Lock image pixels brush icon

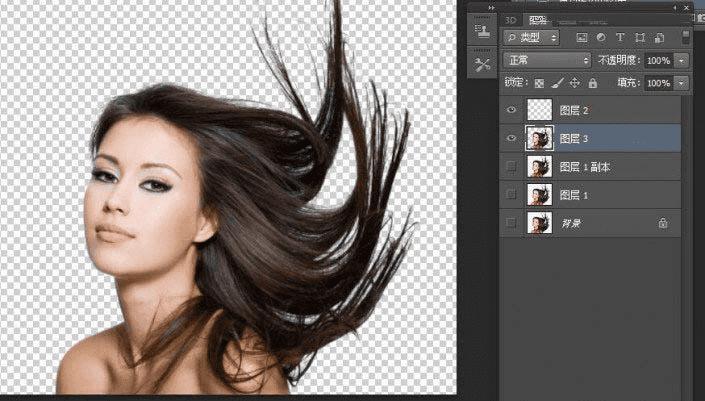point(557,83)
